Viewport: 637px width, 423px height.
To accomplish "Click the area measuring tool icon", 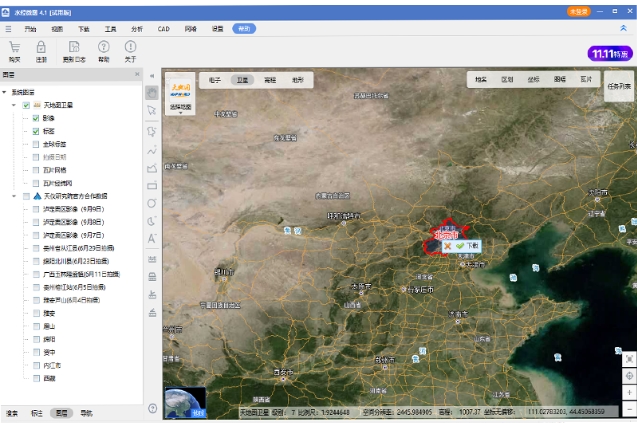I will (x=152, y=277).
